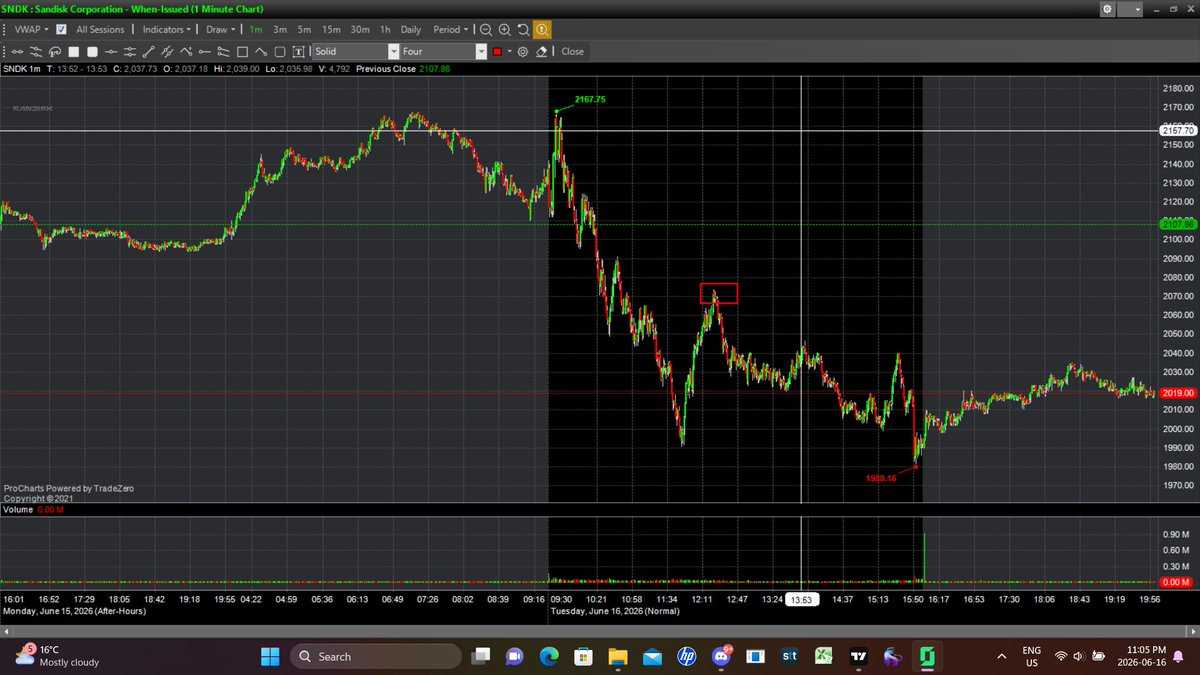
Task: Open the weather widget showing 16°C
Action: coord(58,656)
